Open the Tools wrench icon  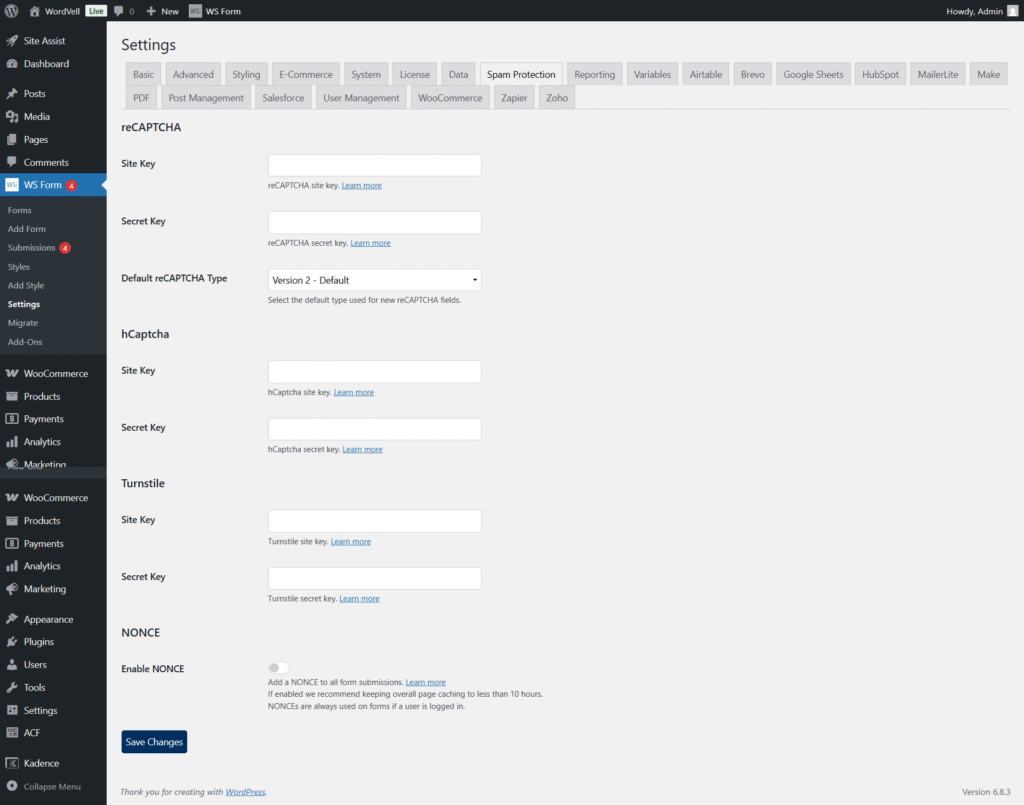(12, 688)
